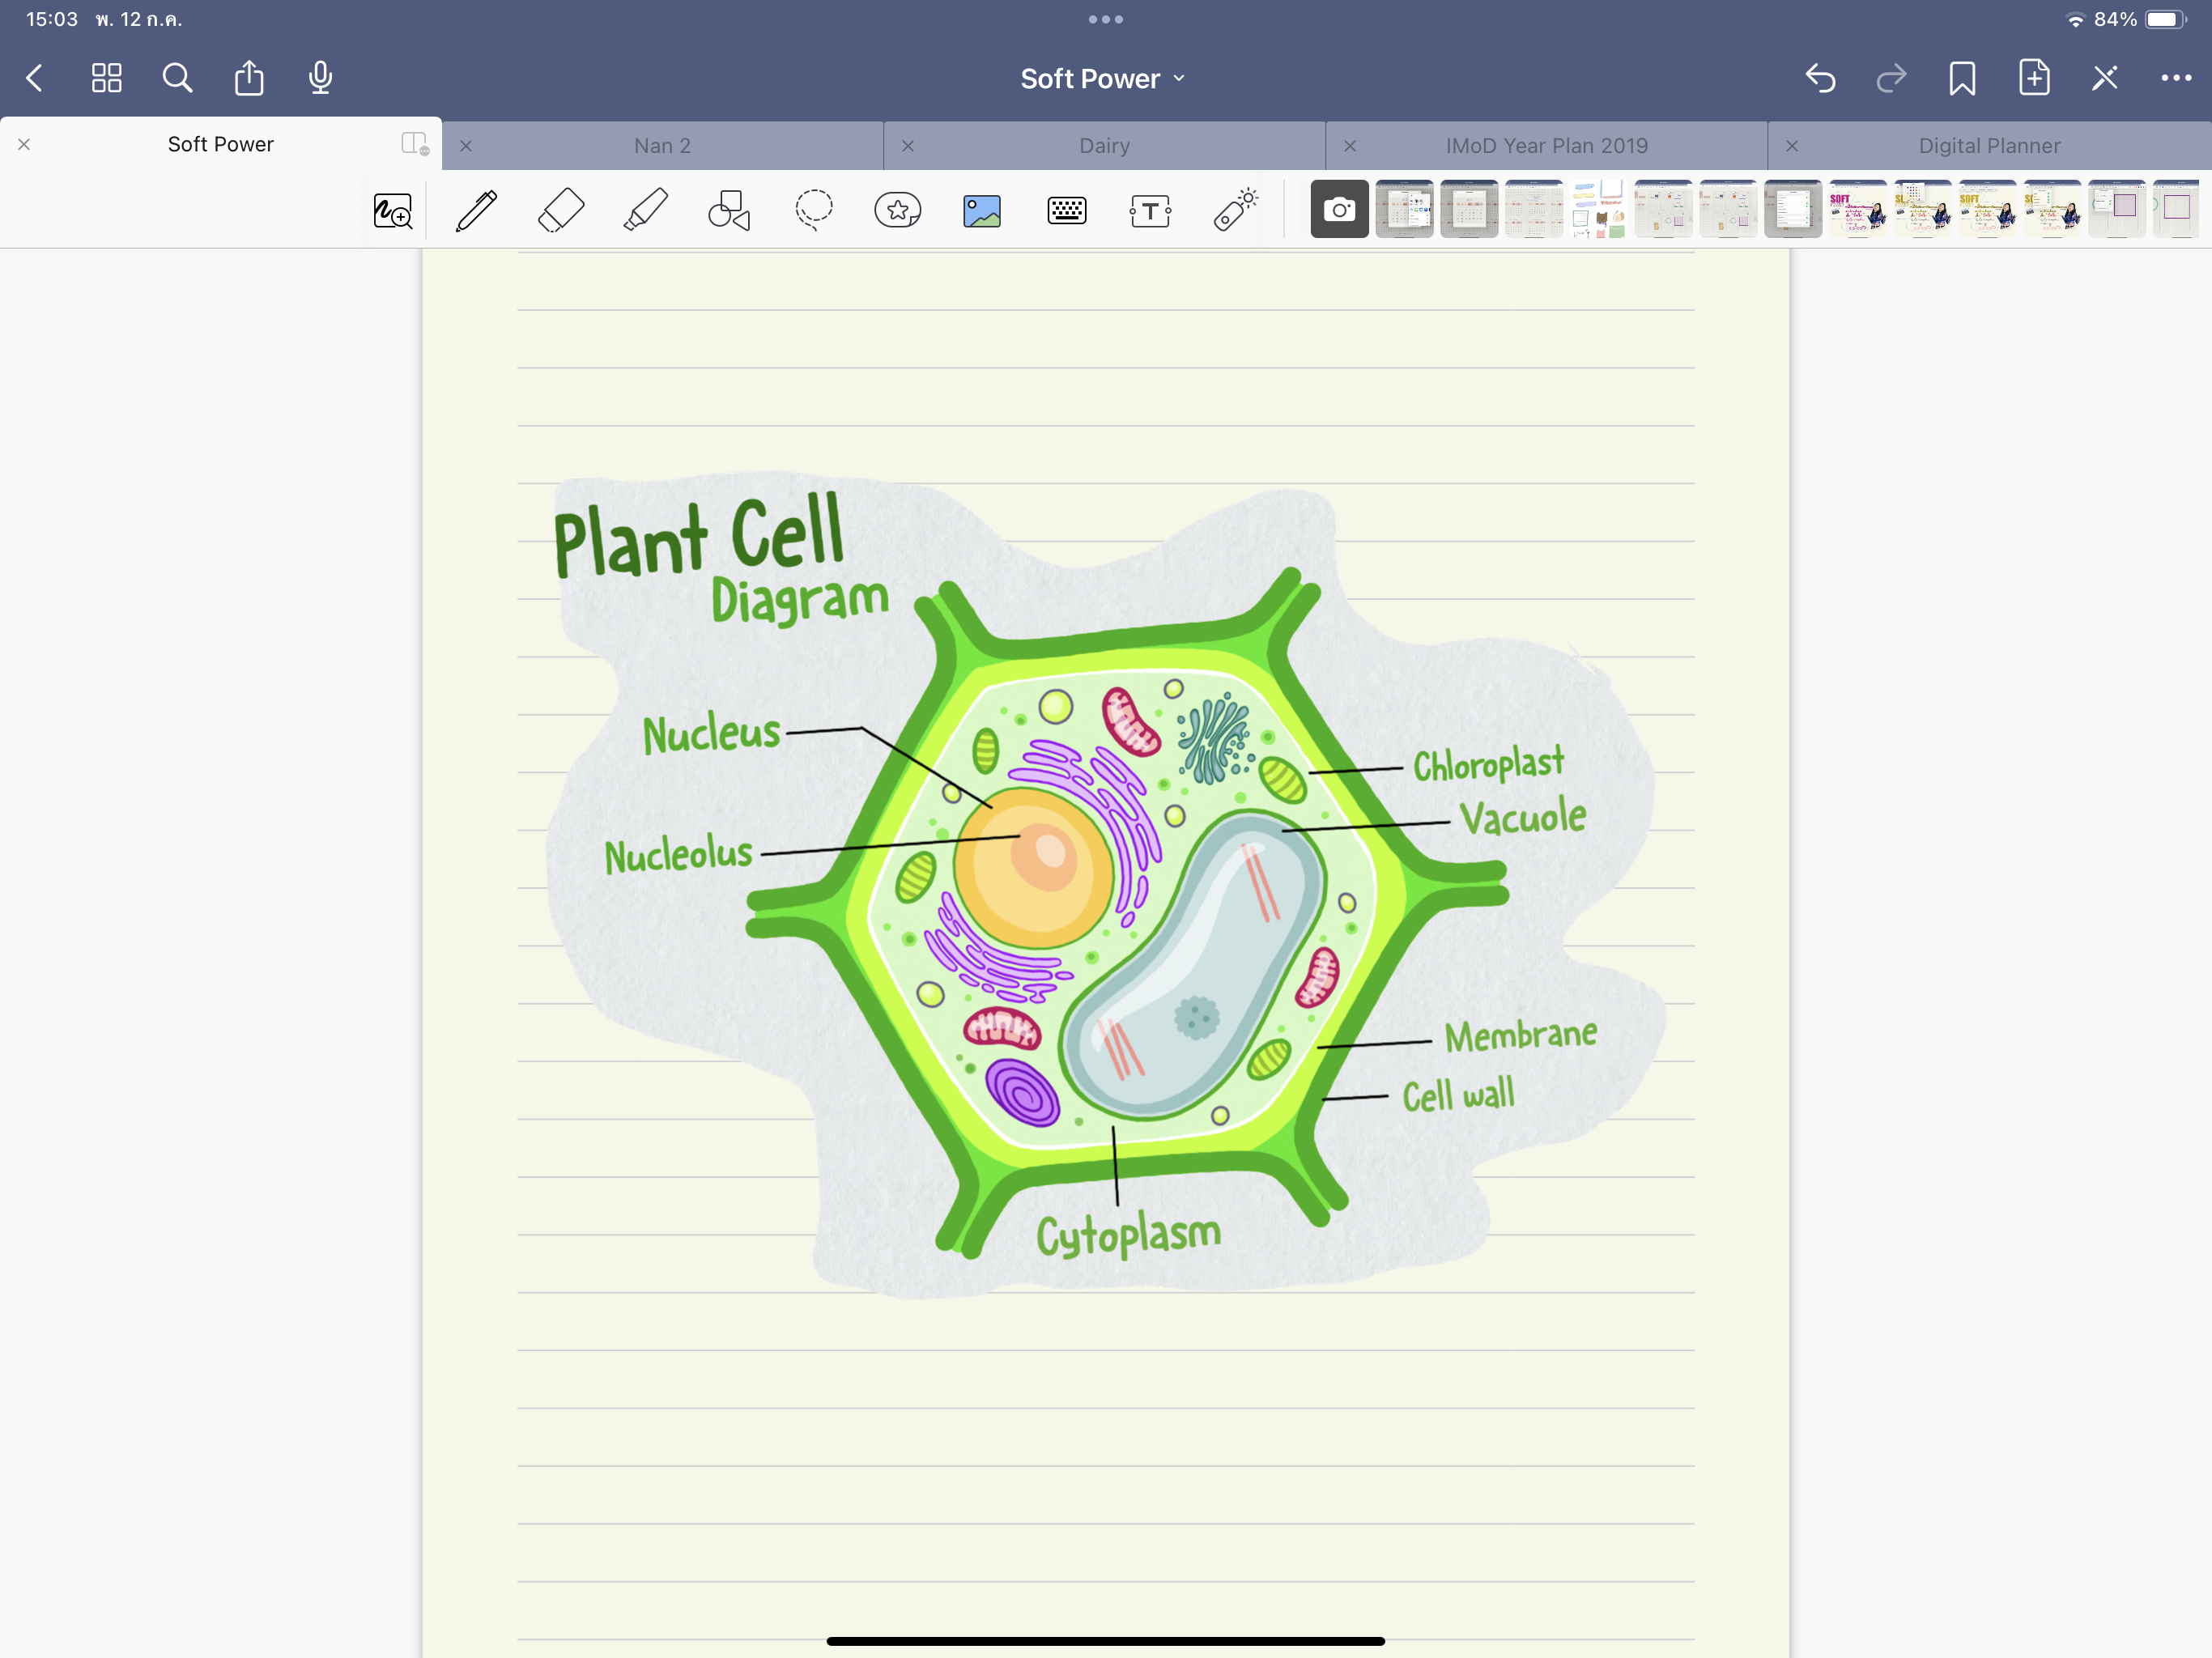Open the Elements sticker tool
This screenshot has width=2212, height=1658.
pyautogui.click(x=897, y=211)
